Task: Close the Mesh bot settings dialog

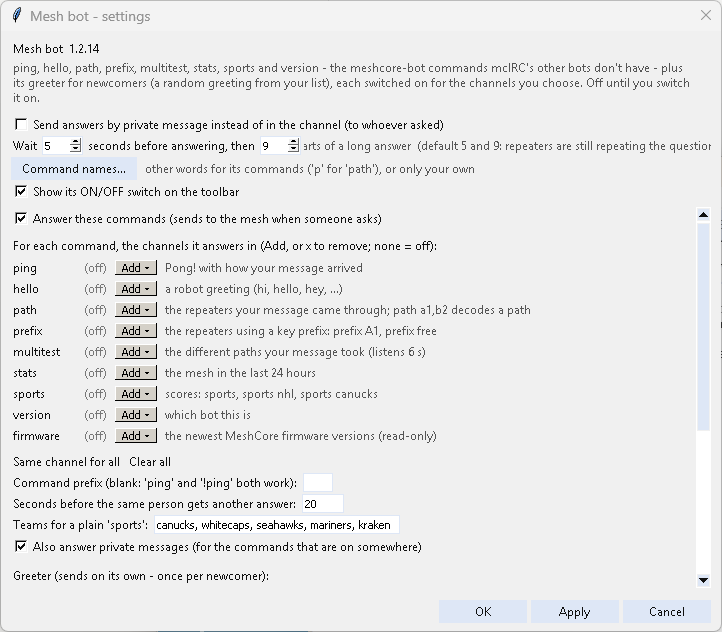Action: (x=705, y=16)
